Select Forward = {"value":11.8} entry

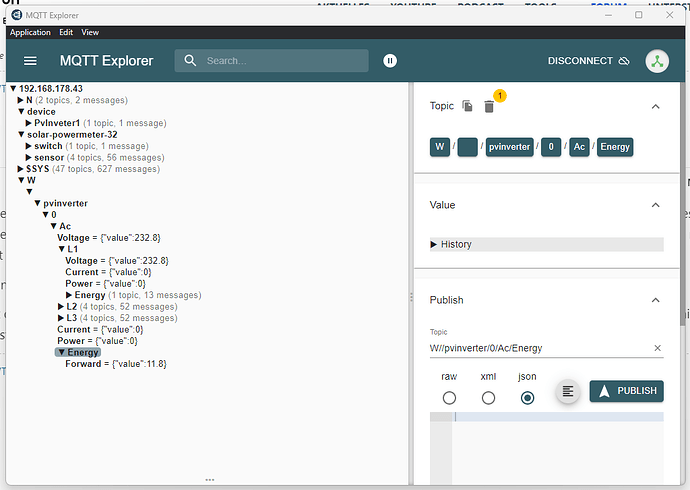tap(116, 364)
